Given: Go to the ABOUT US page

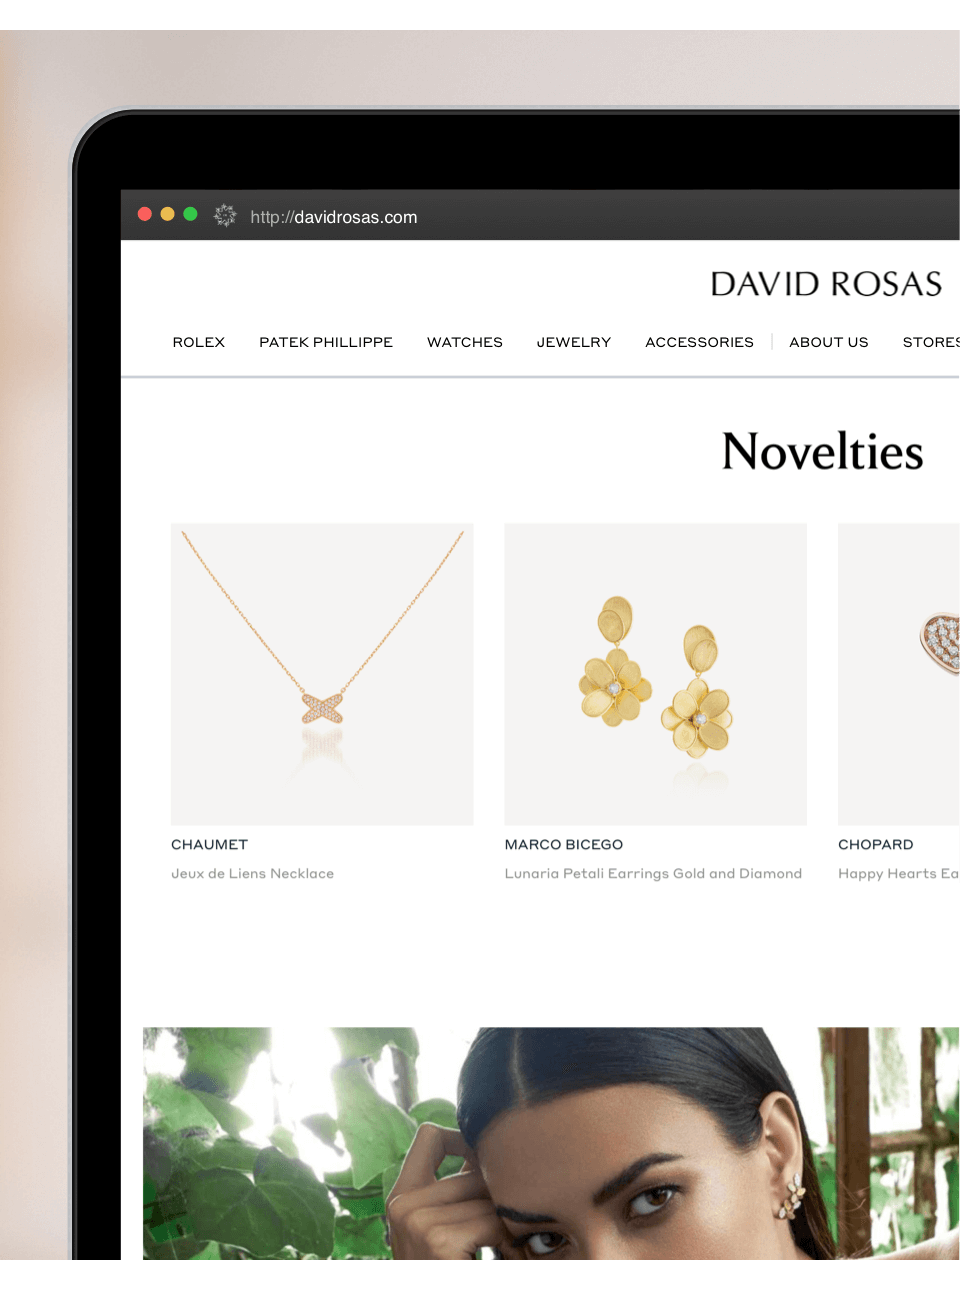Looking at the screenshot, I should 829,342.
